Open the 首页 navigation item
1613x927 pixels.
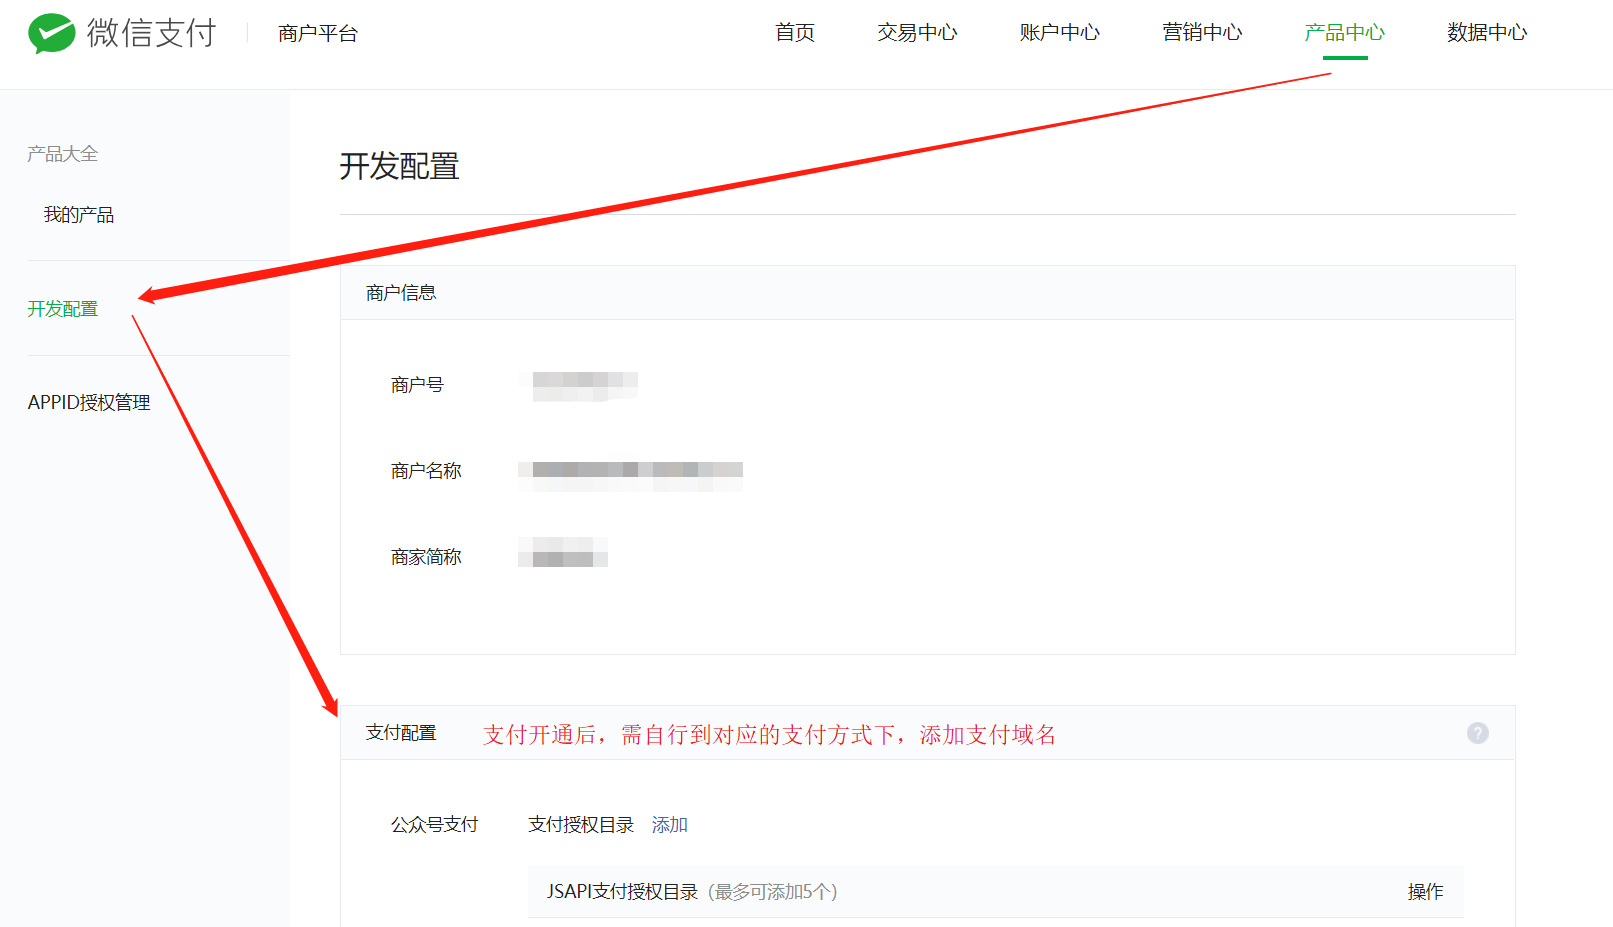click(793, 33)
